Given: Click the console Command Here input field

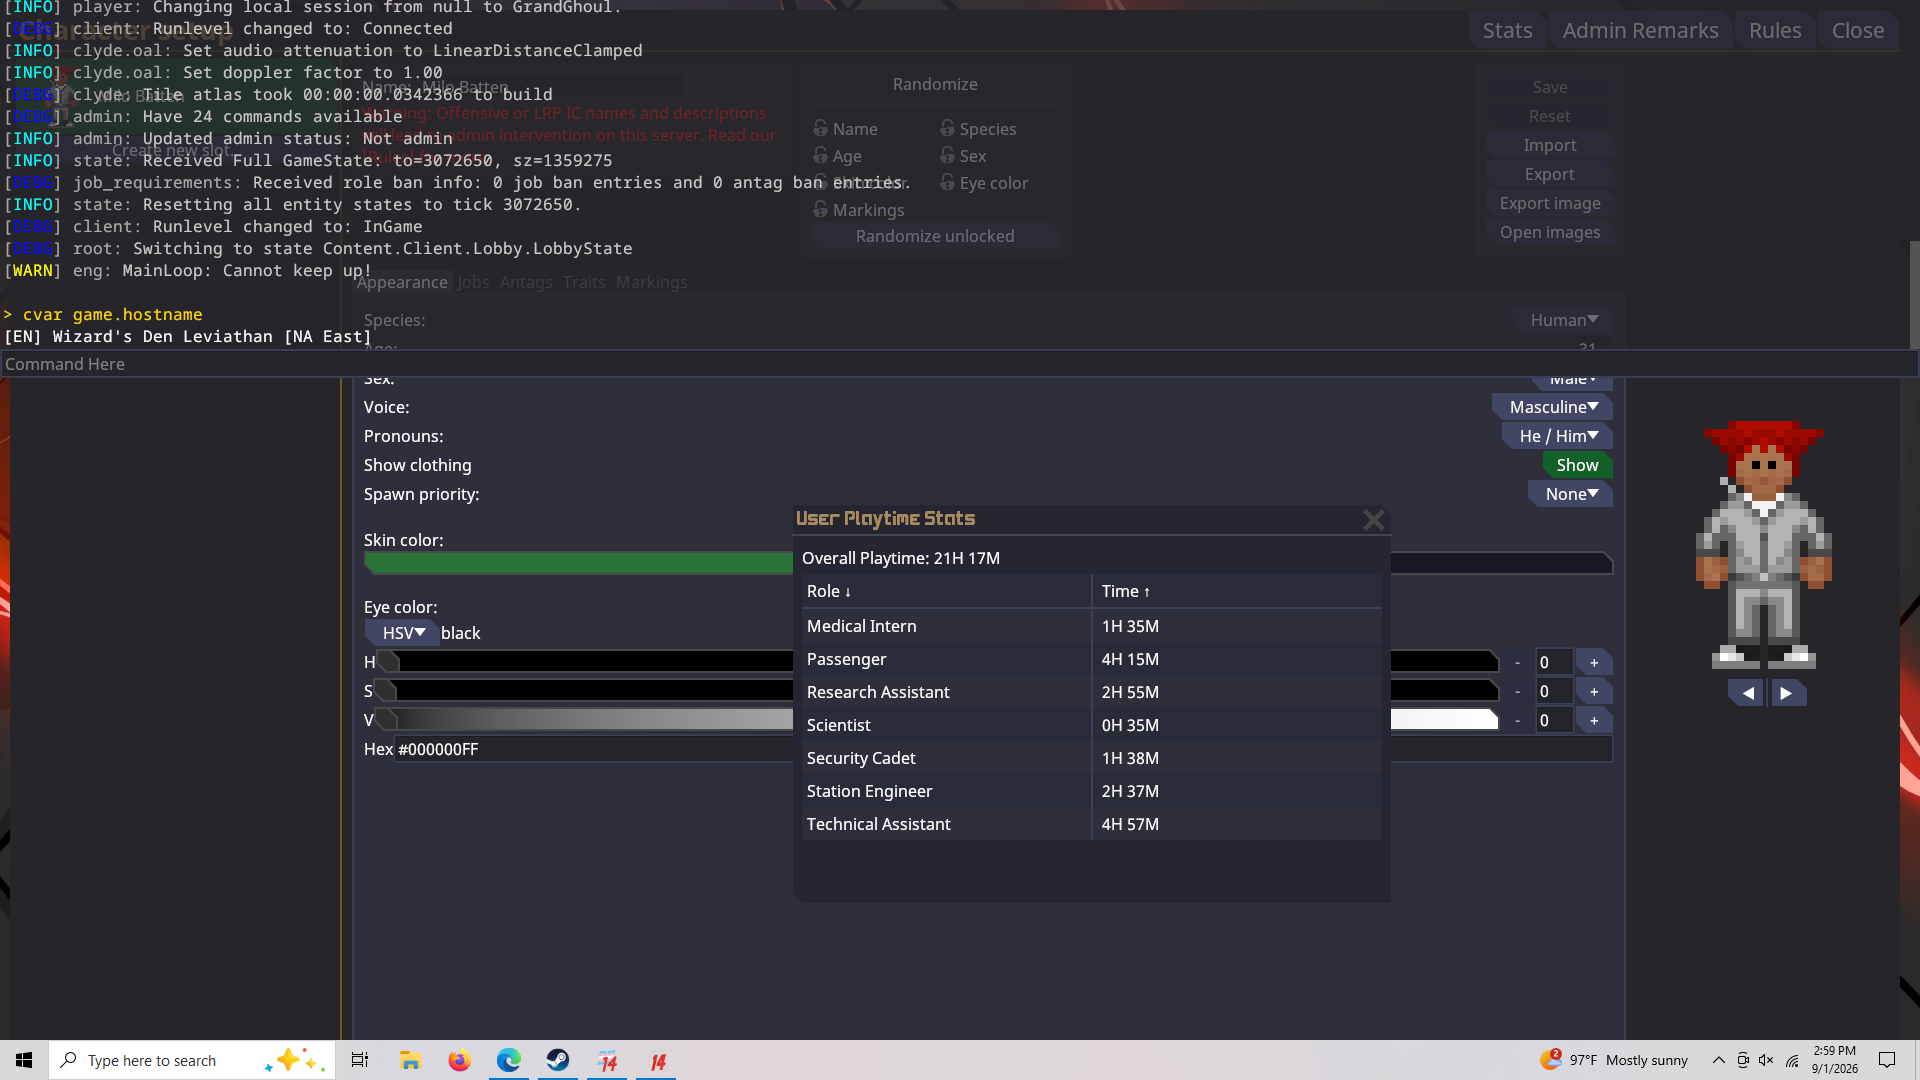Looking at the screenshot, I should point(958,364).
